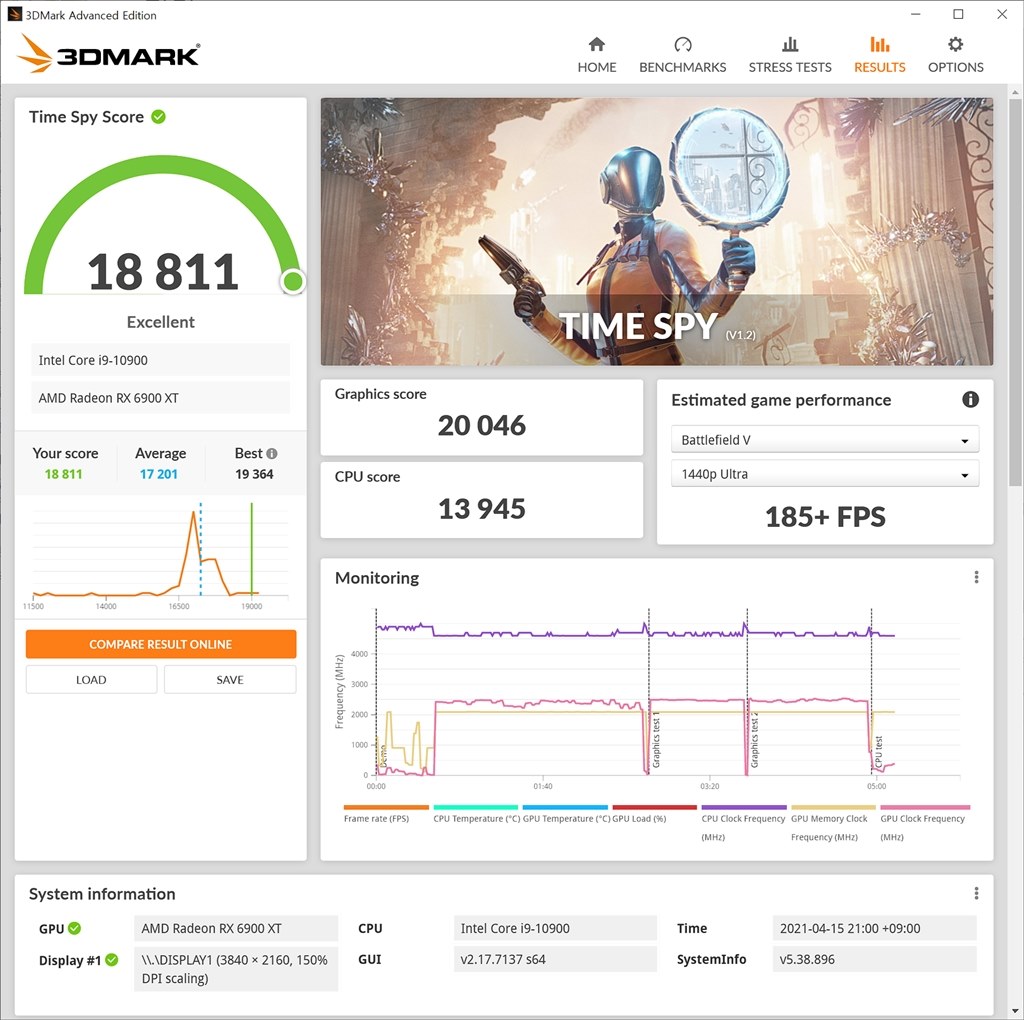Click the Display #1 DISPLAY1 resolution field
This screenshot has width=1024, height=1020.
pyautogui.click(x=236, y=969)
